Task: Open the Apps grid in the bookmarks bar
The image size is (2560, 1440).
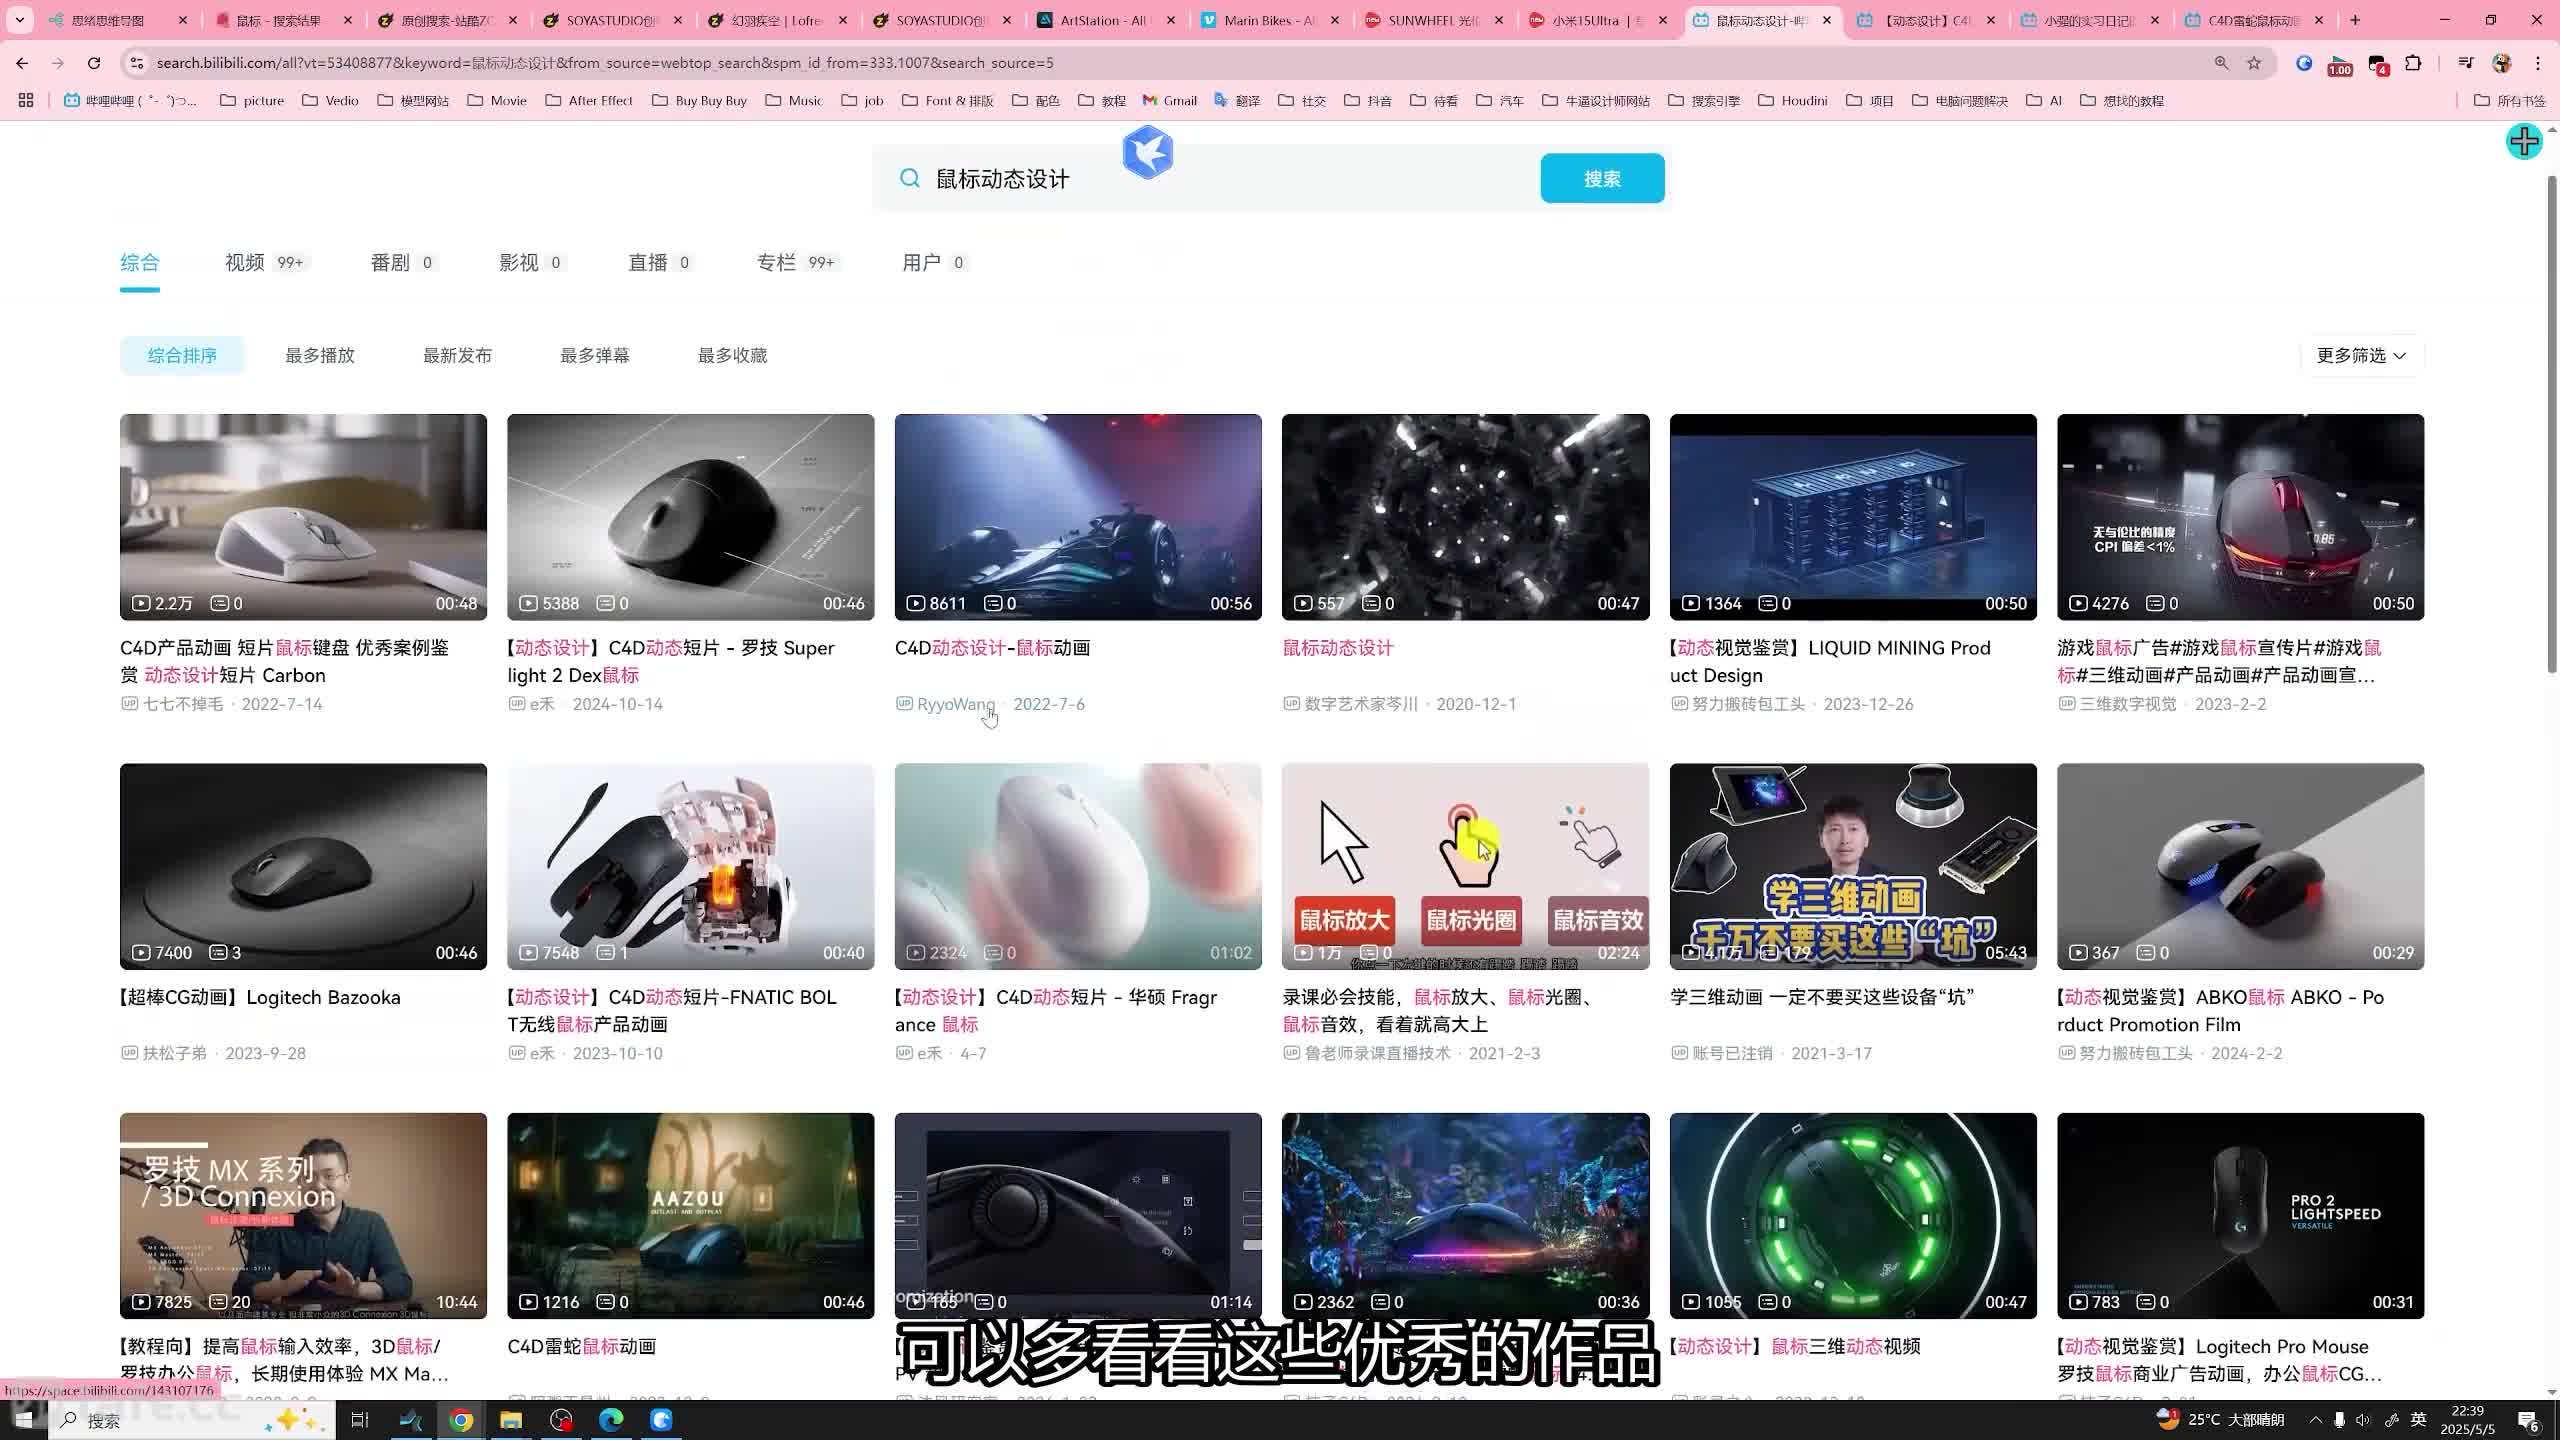Action: 26,100
